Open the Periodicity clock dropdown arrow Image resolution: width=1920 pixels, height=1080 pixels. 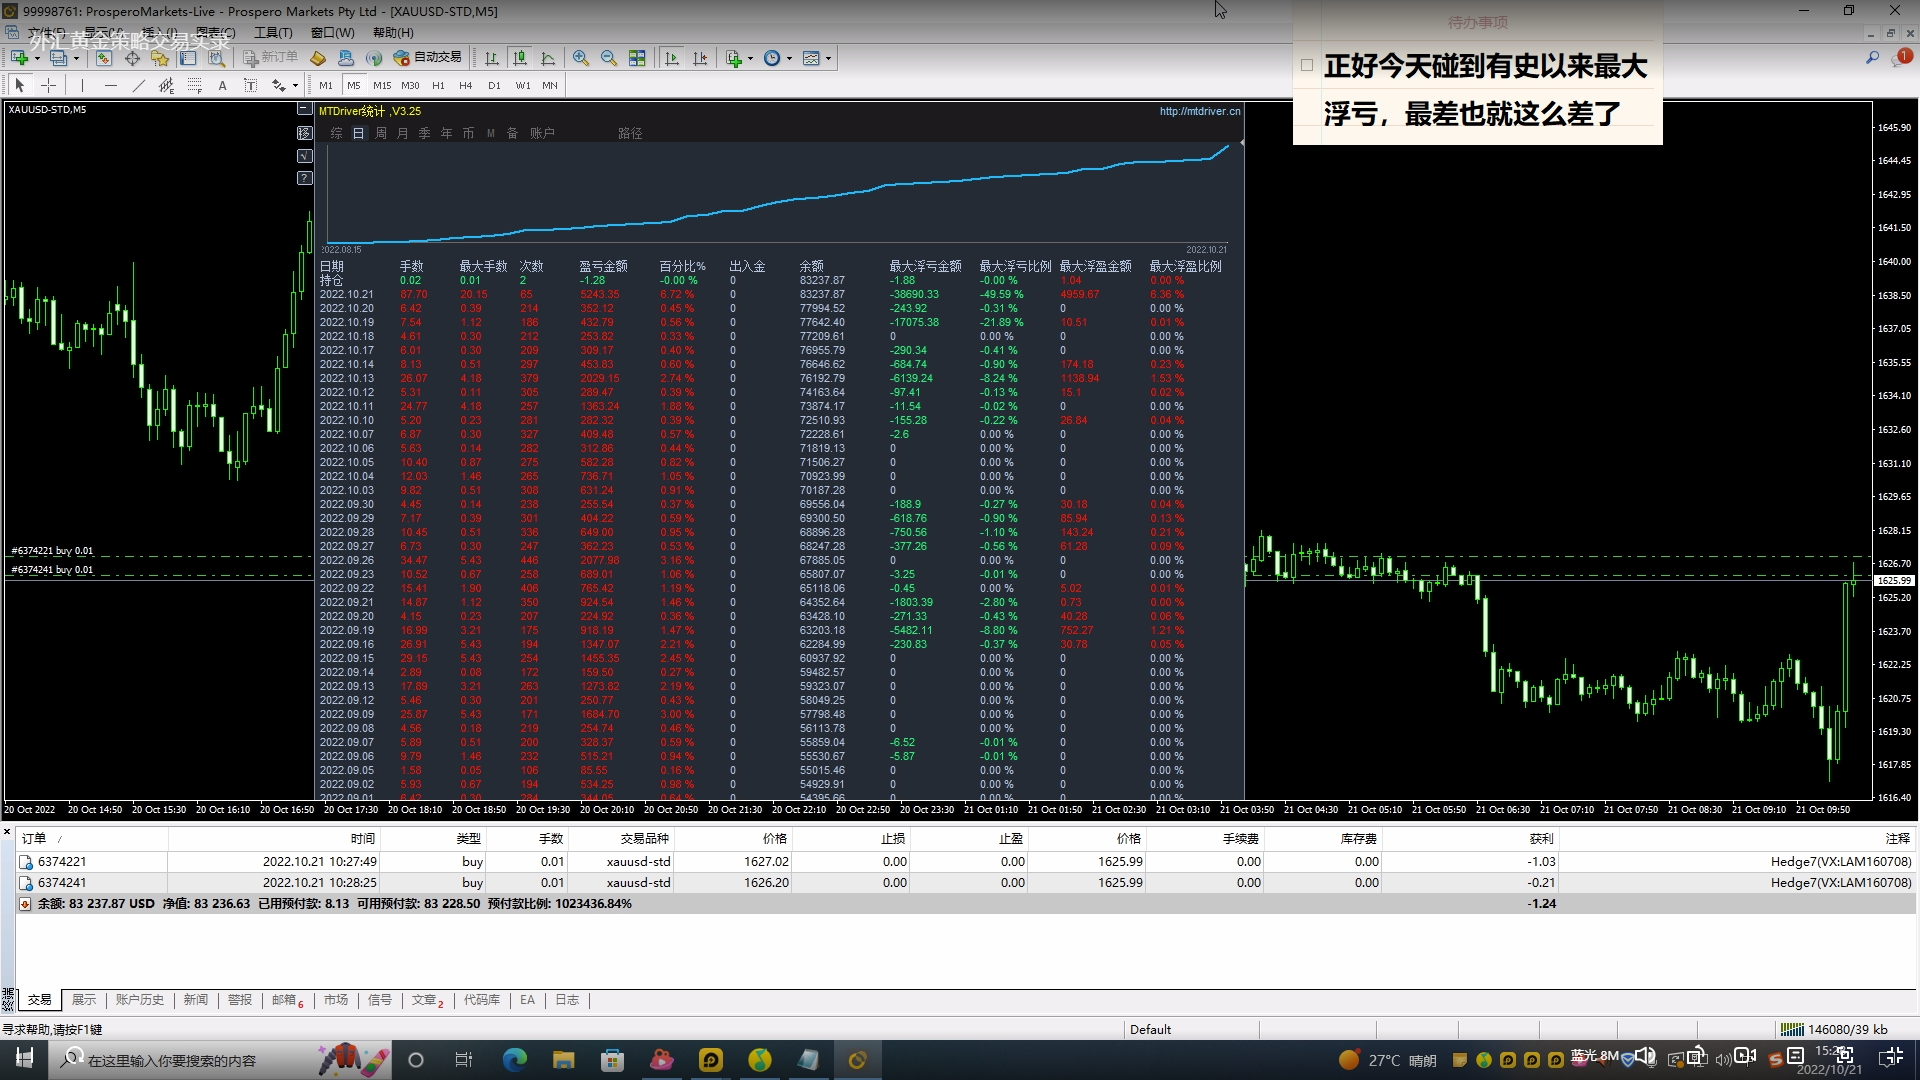(789, 58)
